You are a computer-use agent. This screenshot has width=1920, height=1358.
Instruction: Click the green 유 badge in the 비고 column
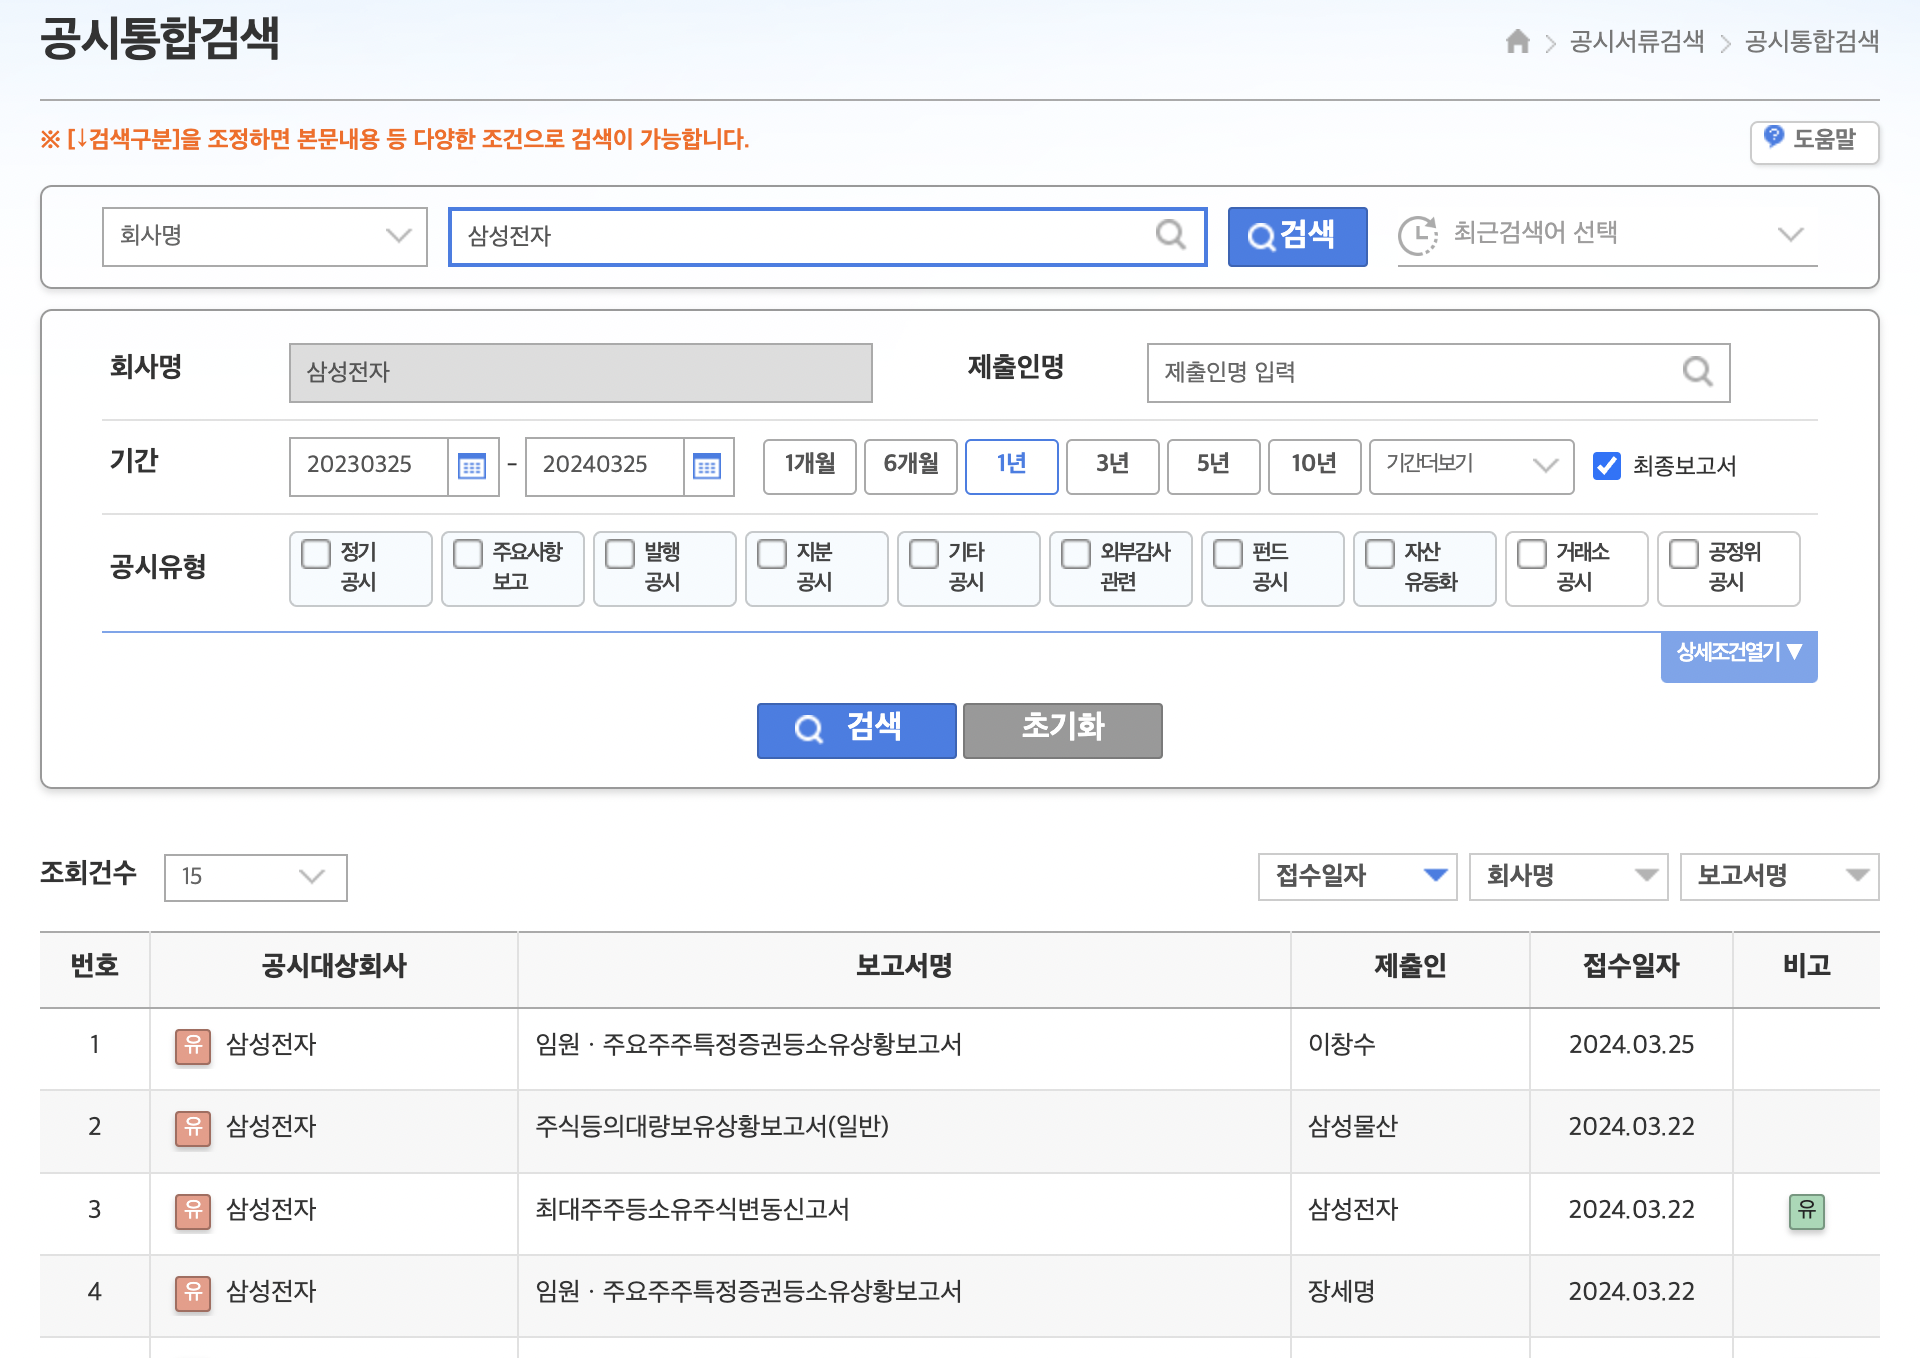tap(1806, 1210)
